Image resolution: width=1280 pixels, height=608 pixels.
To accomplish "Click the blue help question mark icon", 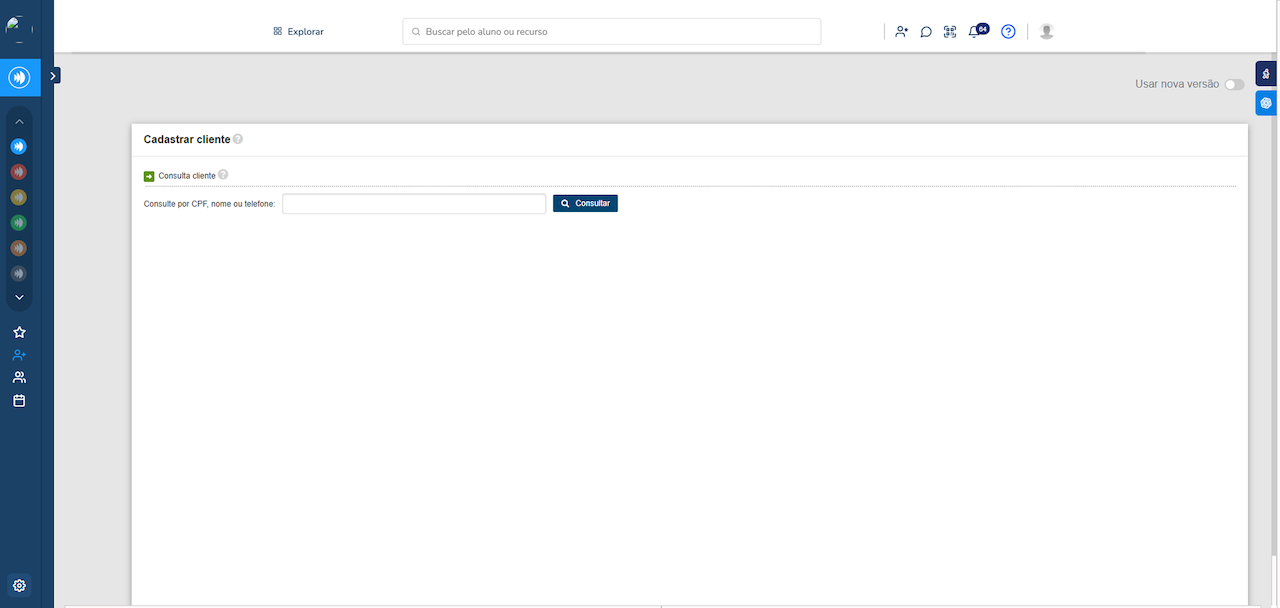I will coord(1008,32).
